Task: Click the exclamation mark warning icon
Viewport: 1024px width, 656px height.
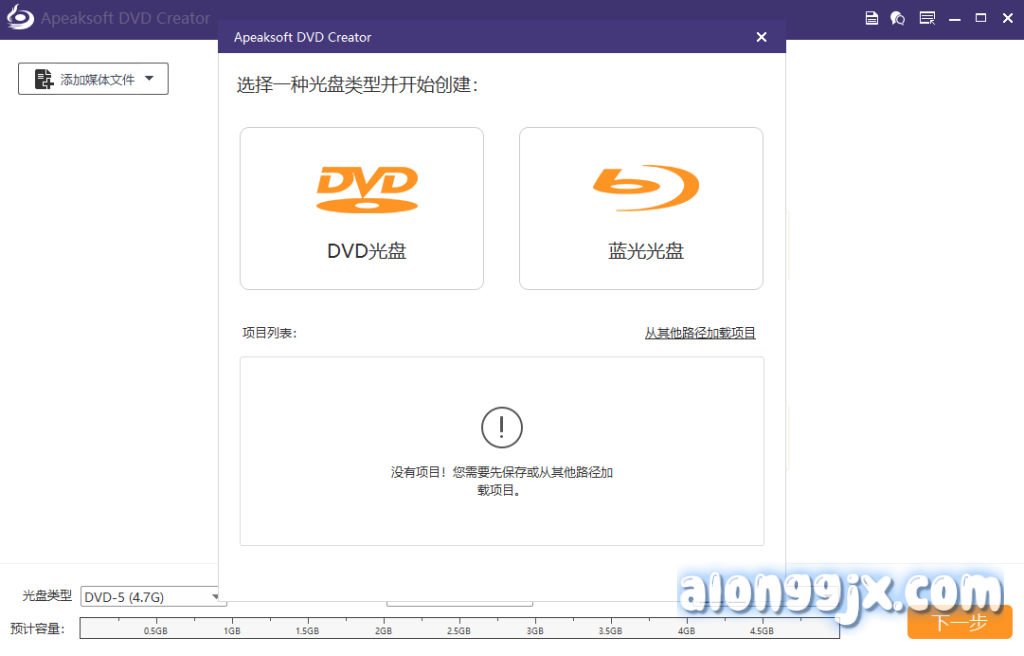Action: click(x=502, y=428)
